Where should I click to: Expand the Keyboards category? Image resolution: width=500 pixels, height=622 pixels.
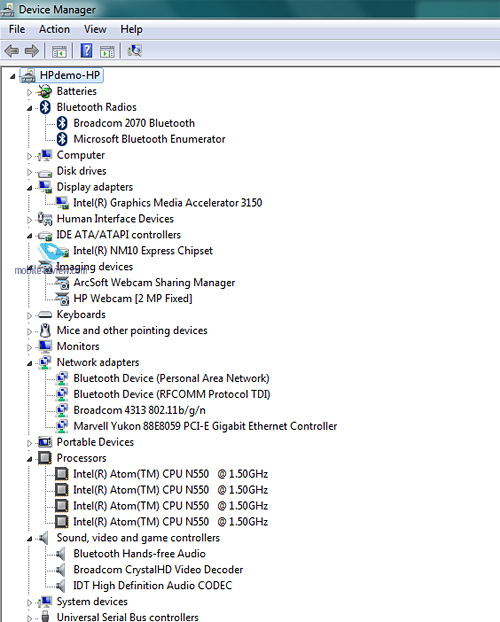29,316
